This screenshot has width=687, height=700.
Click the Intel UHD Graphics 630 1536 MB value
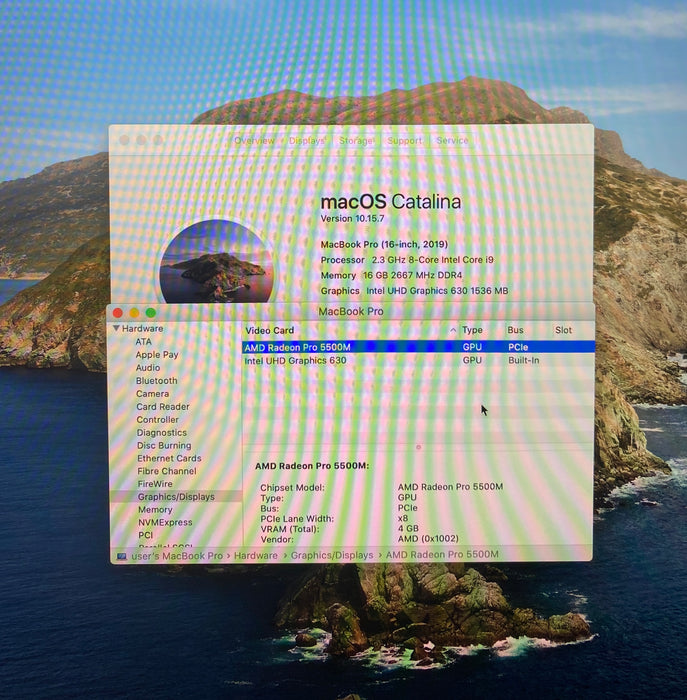pyautogui.click(x=437, y=291)
